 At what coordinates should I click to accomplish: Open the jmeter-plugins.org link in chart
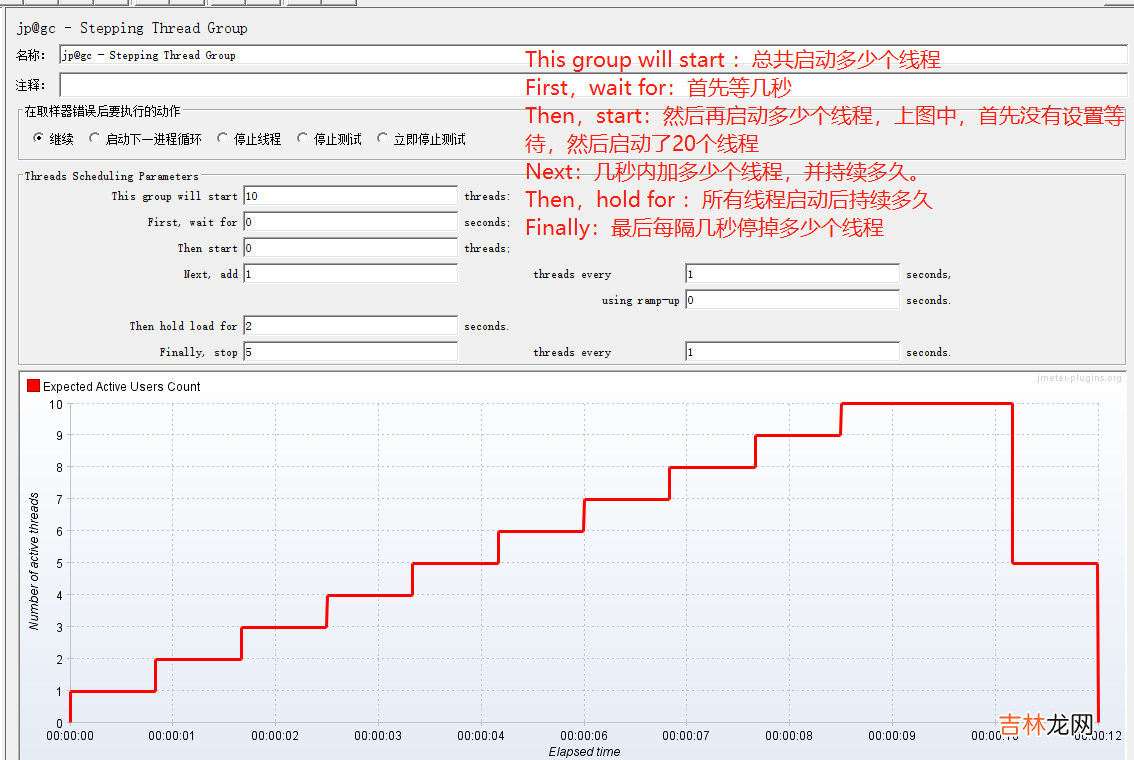coord(1080,378)
